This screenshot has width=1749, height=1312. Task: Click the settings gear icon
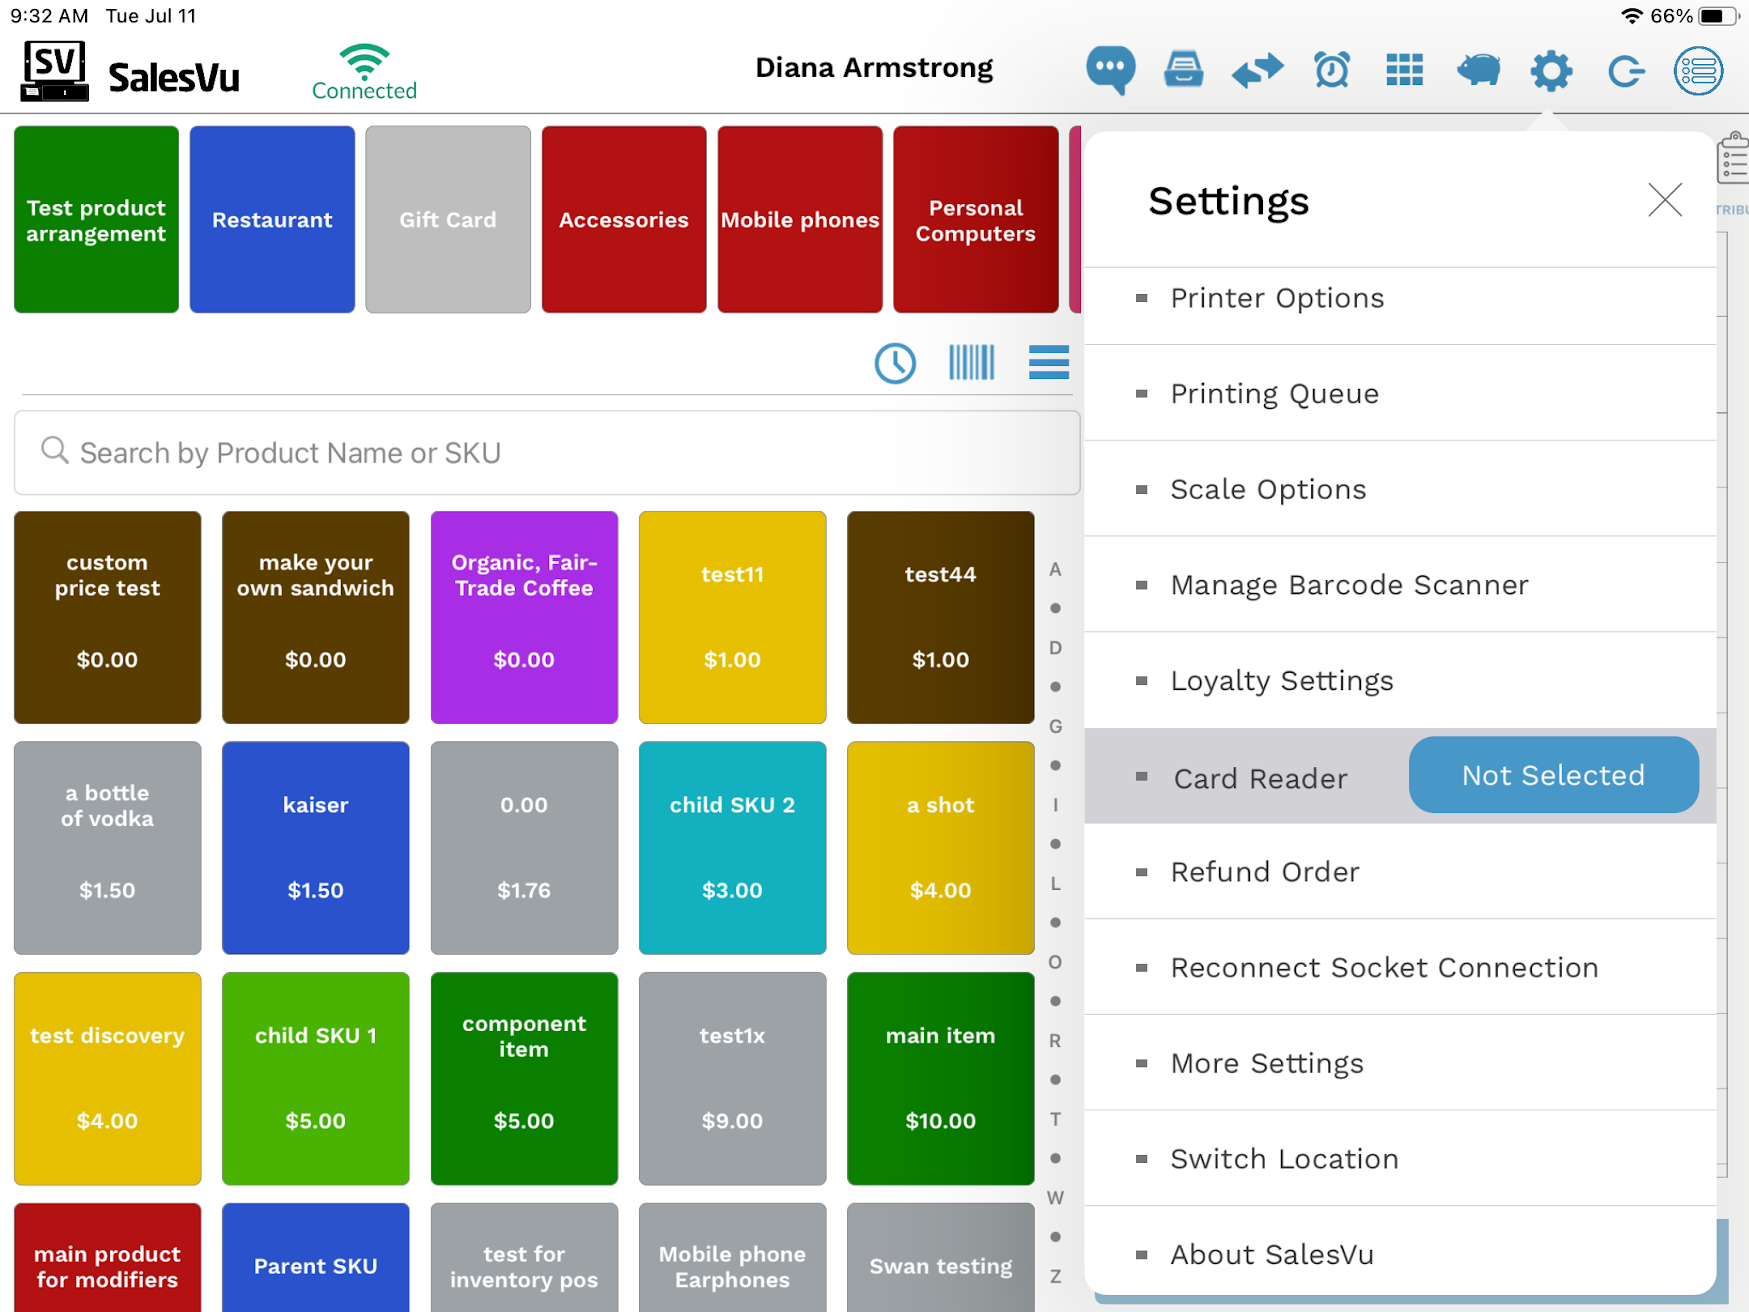(1551, 70)
